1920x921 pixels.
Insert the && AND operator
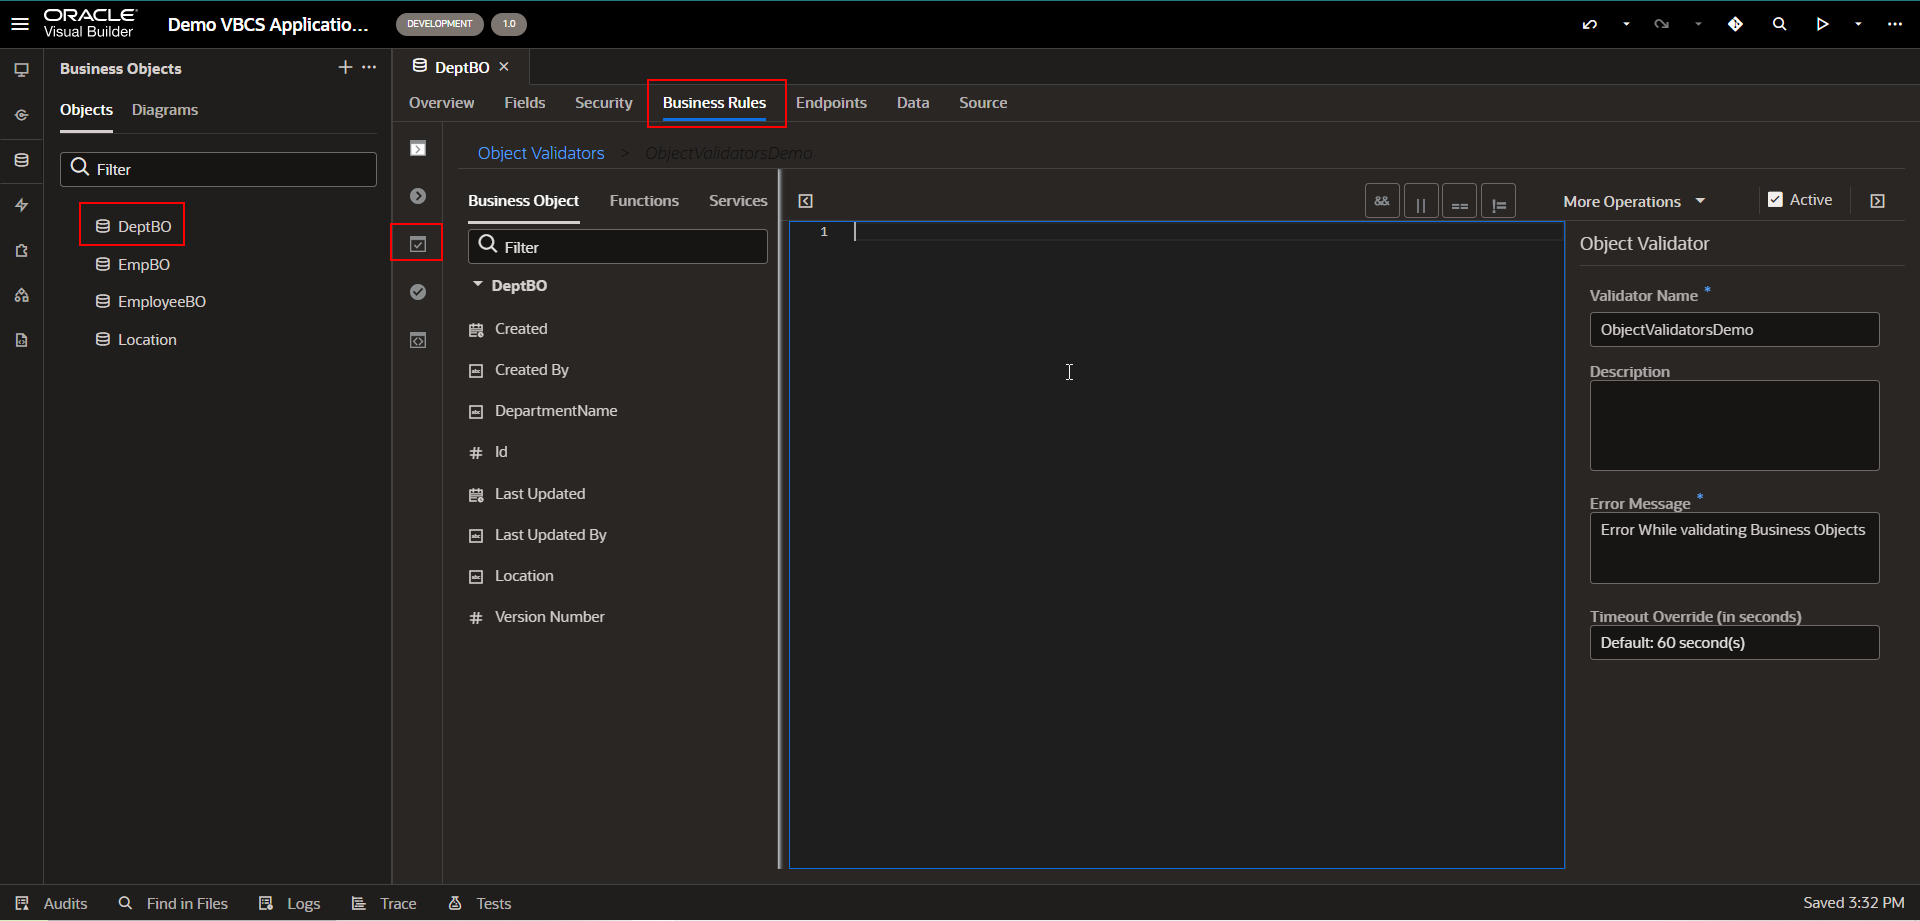(x=1382, y=201)
